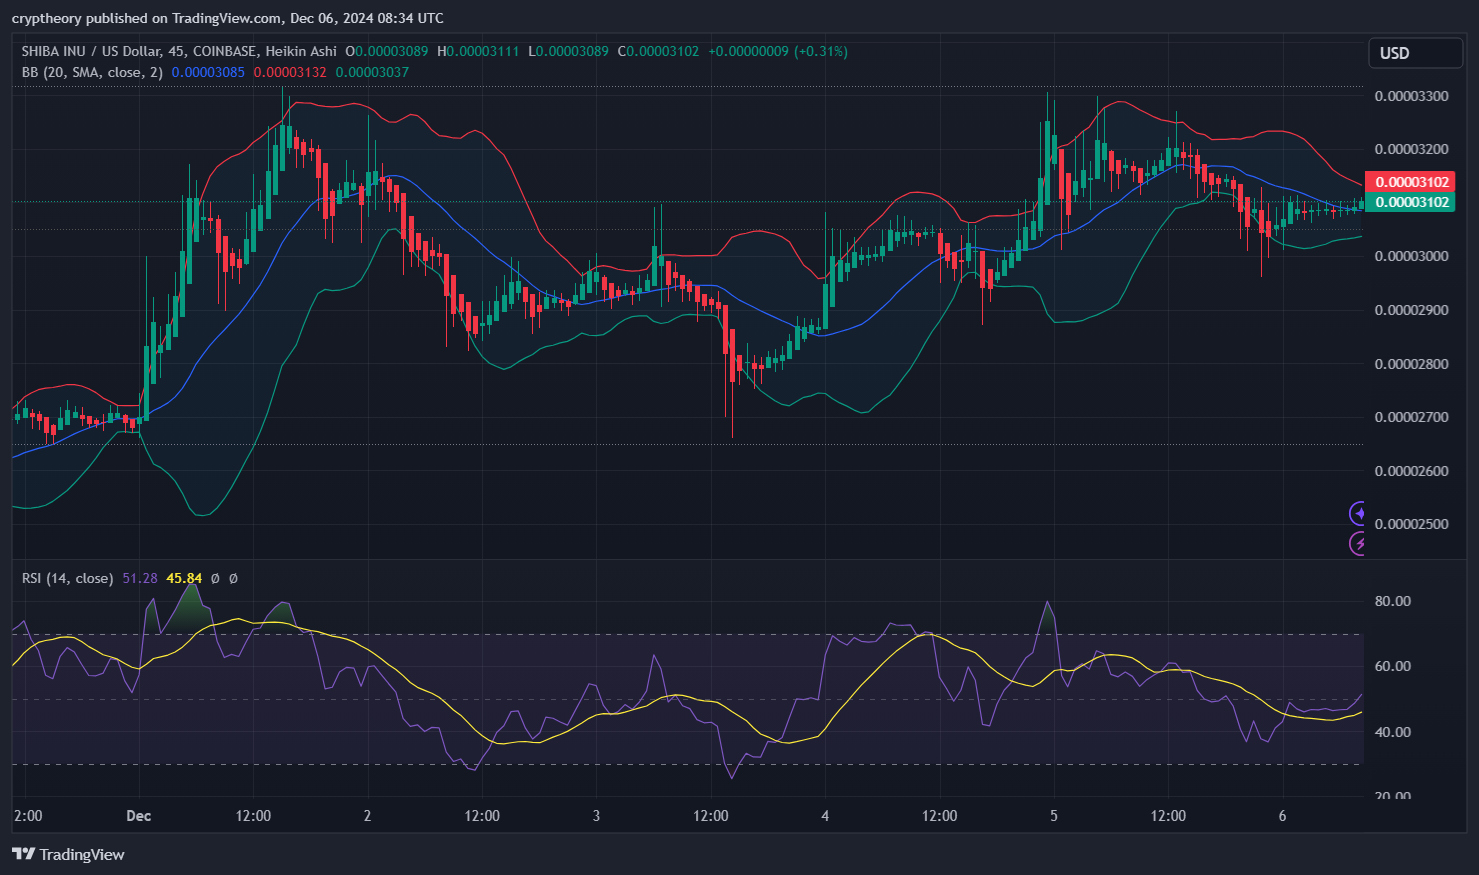The height and width of the screenshot is (875, 1479).
Task: Click the low value L0.00003089
Action: pos(568,51)
